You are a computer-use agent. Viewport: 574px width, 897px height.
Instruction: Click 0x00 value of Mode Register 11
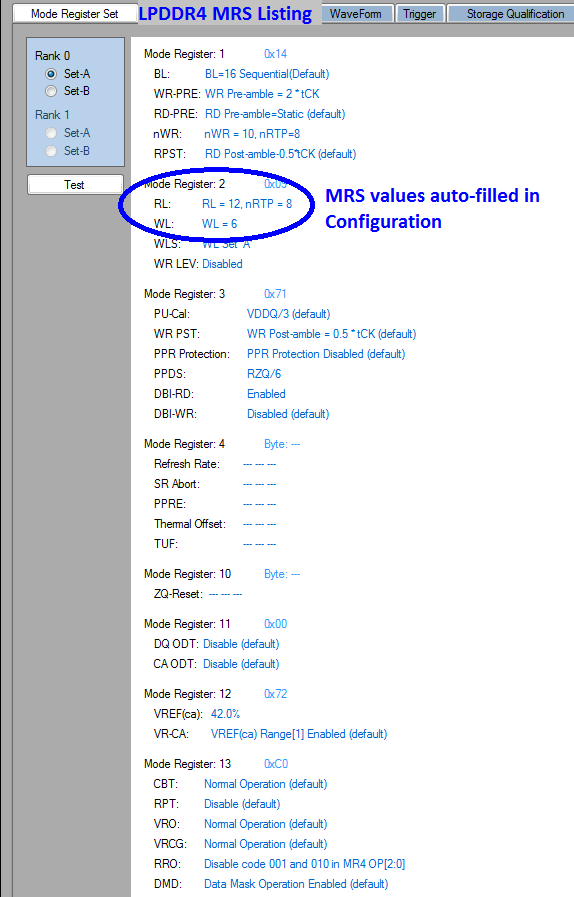(275, 624)
